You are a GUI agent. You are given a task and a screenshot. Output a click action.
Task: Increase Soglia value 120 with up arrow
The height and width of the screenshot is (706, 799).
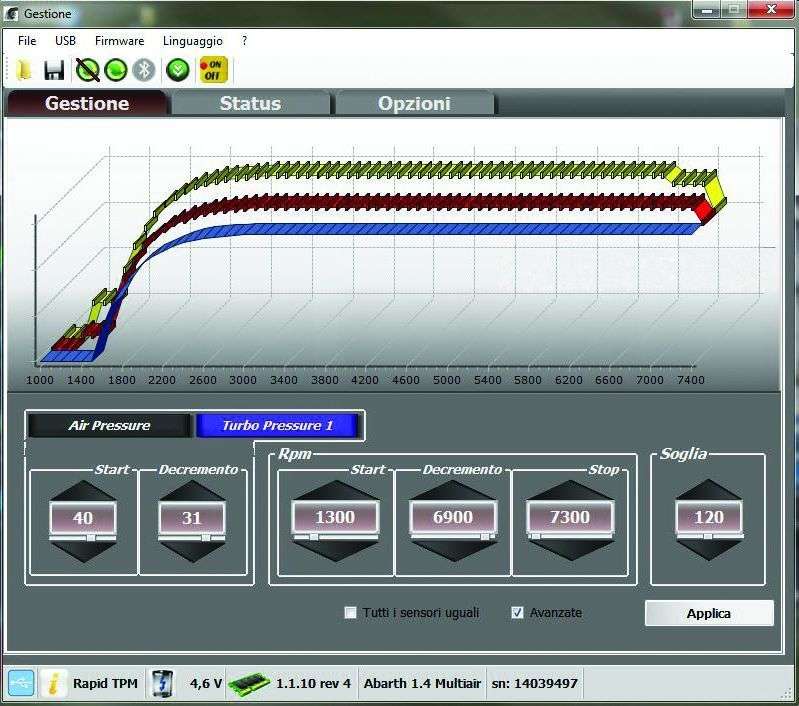(x=709, y=490)
